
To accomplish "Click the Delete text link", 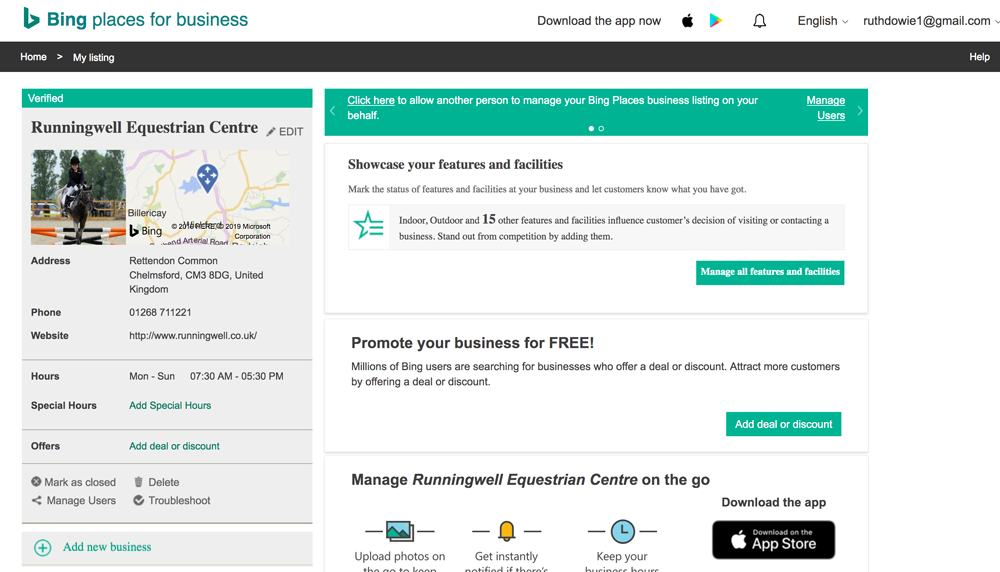I will 164,482.
